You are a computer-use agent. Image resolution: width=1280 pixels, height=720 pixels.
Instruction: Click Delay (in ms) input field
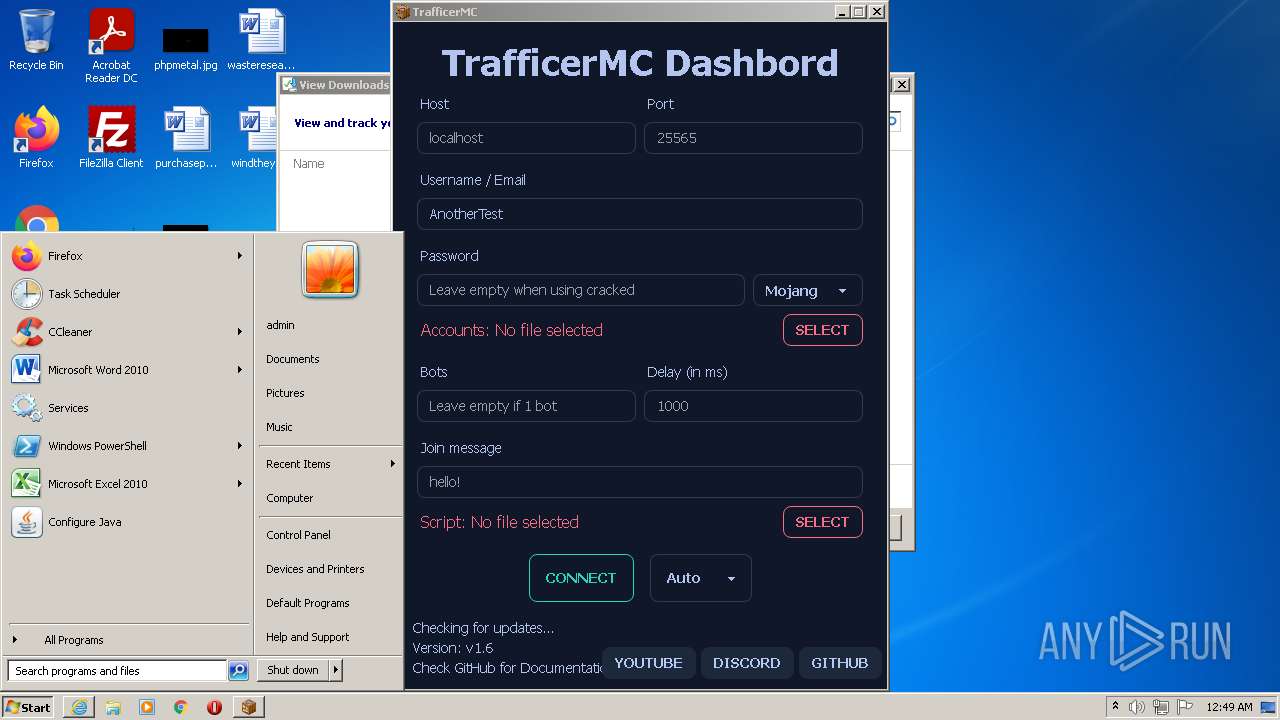coord(753,406)
